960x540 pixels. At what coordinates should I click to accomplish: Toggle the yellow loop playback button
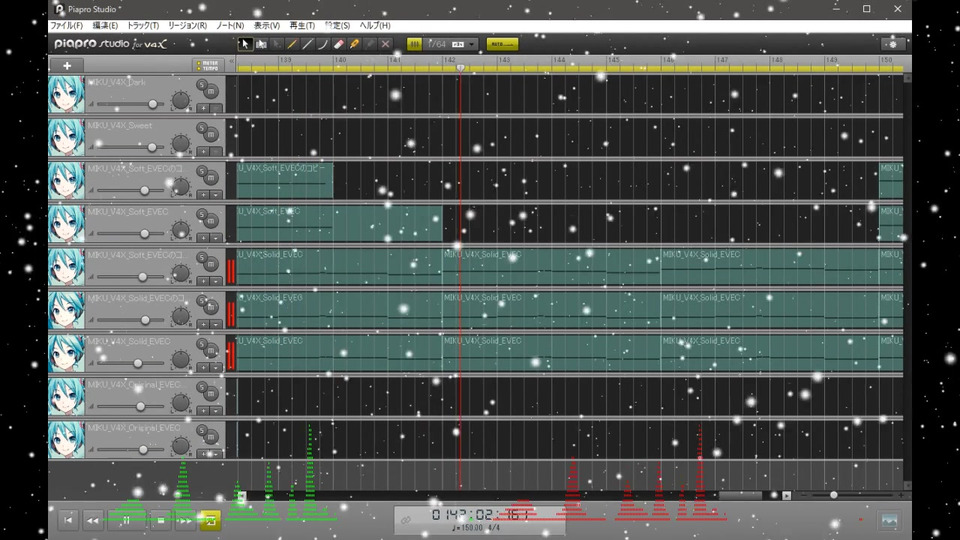point(210,520)
